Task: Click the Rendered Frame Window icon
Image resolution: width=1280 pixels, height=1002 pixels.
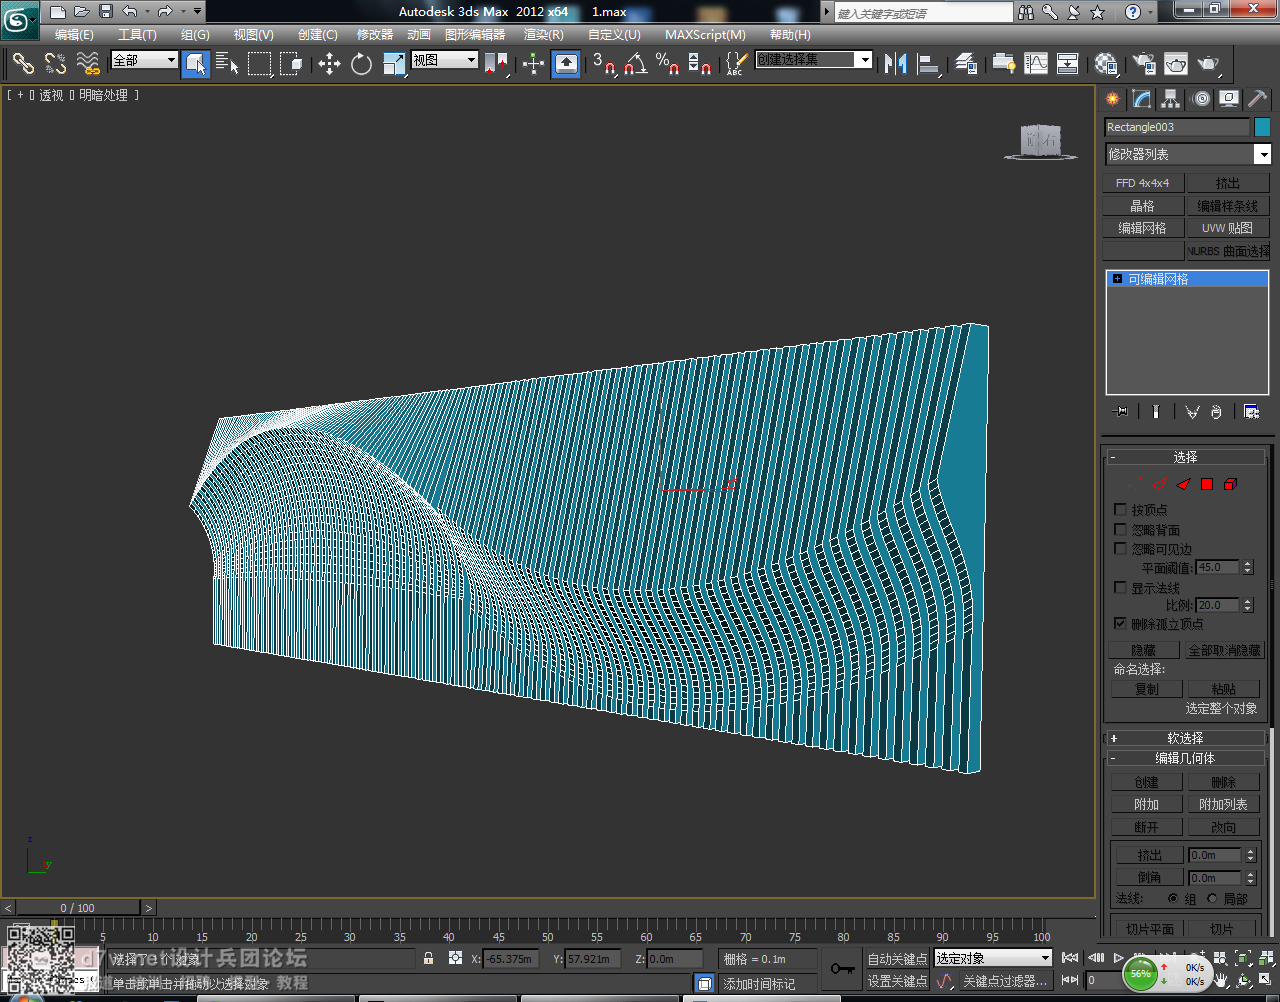Action: (1176, 64)
